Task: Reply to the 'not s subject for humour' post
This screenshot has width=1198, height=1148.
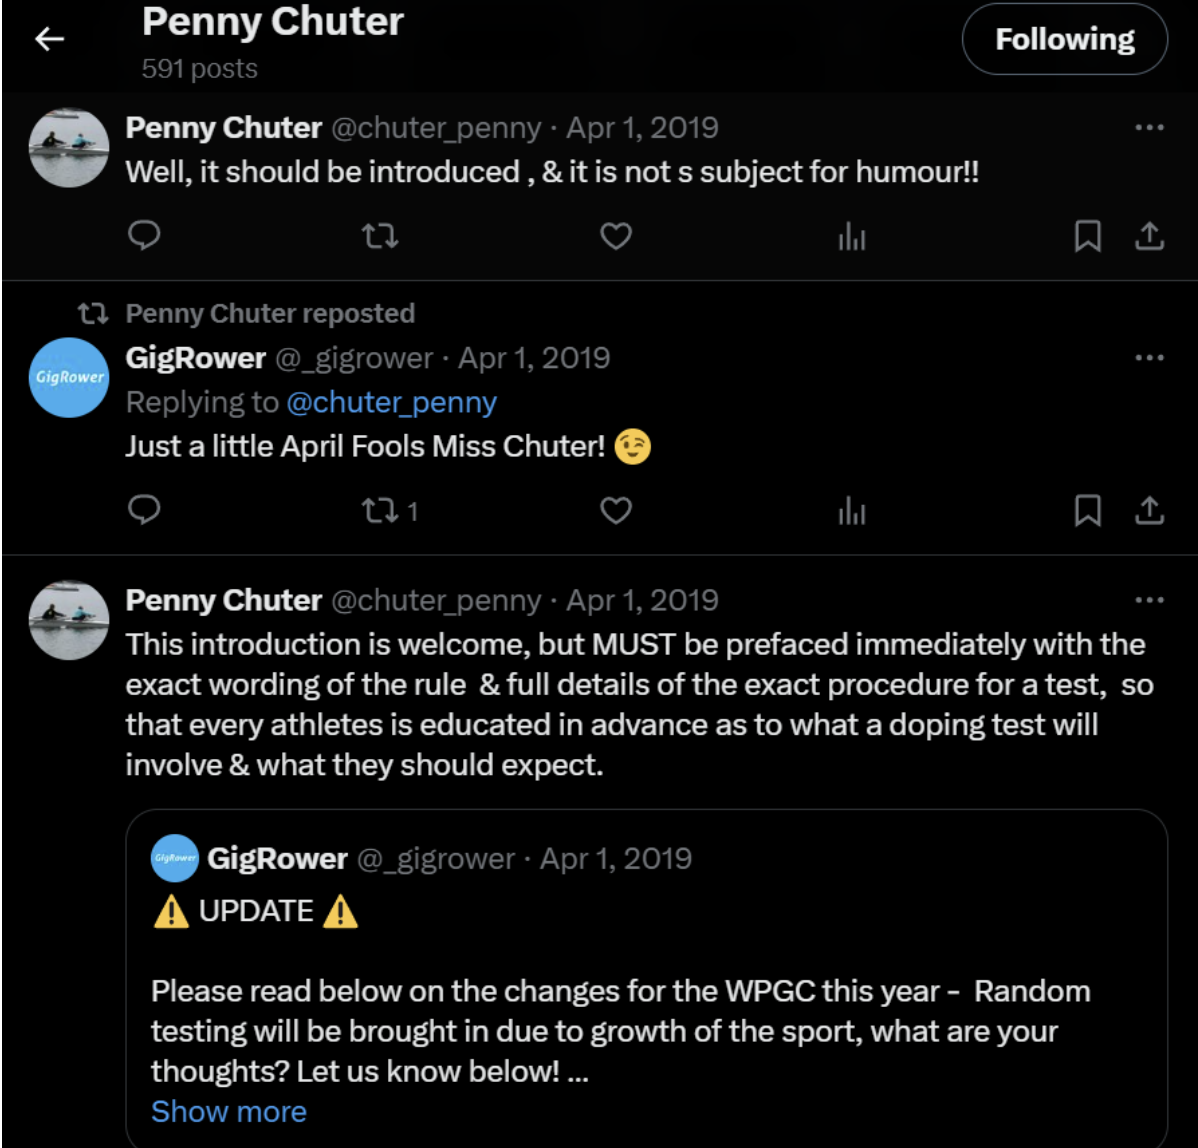Action: pos(144,235)
